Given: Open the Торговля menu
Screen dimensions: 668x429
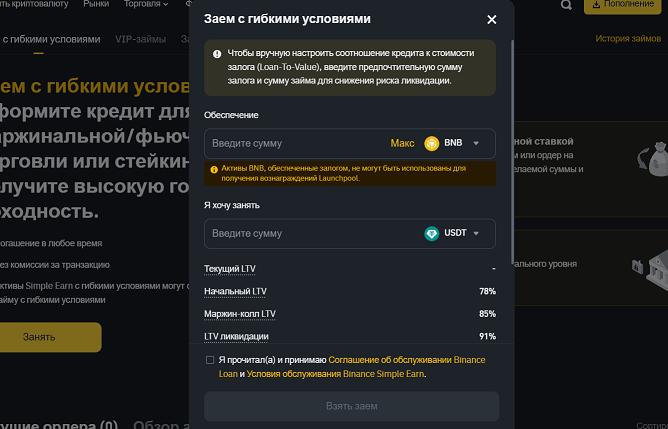Looking at the screenshot, I should [x=146, y=4].
